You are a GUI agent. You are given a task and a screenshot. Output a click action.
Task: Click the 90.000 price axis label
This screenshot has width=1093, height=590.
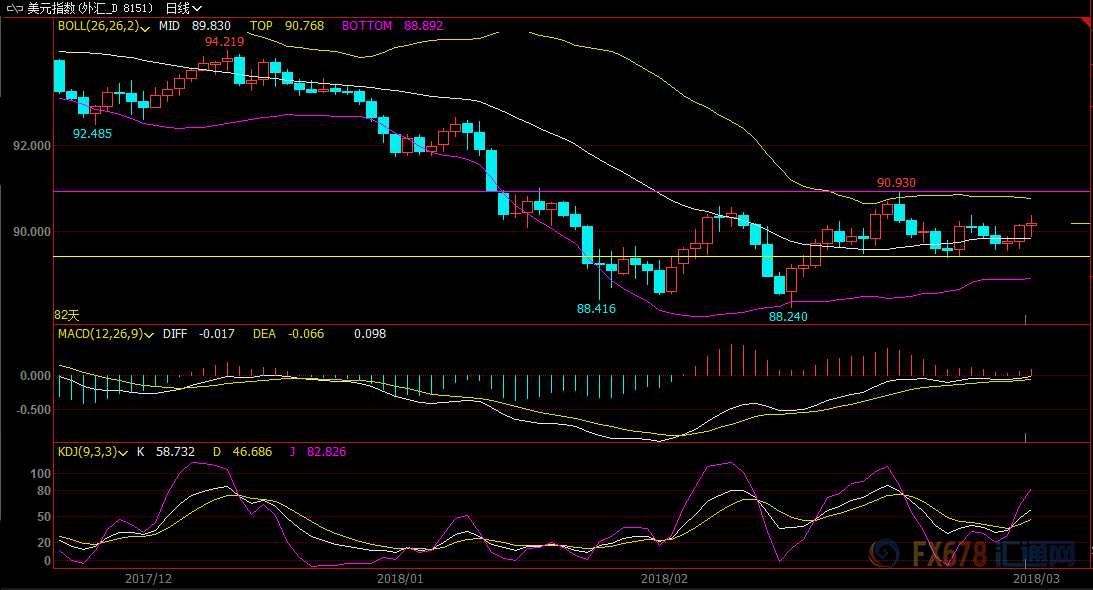click(x=32, y=232)
